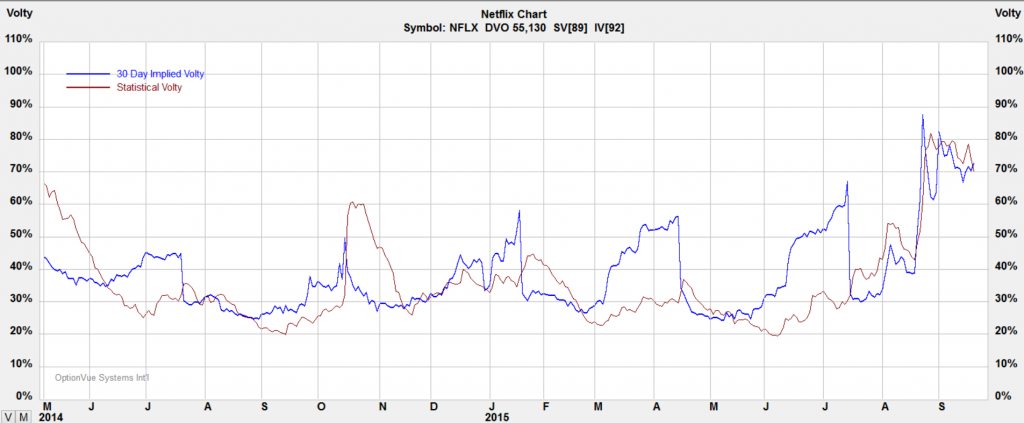
Task: Click the 20% label on right axis
Action: [x=1004, y=332]
